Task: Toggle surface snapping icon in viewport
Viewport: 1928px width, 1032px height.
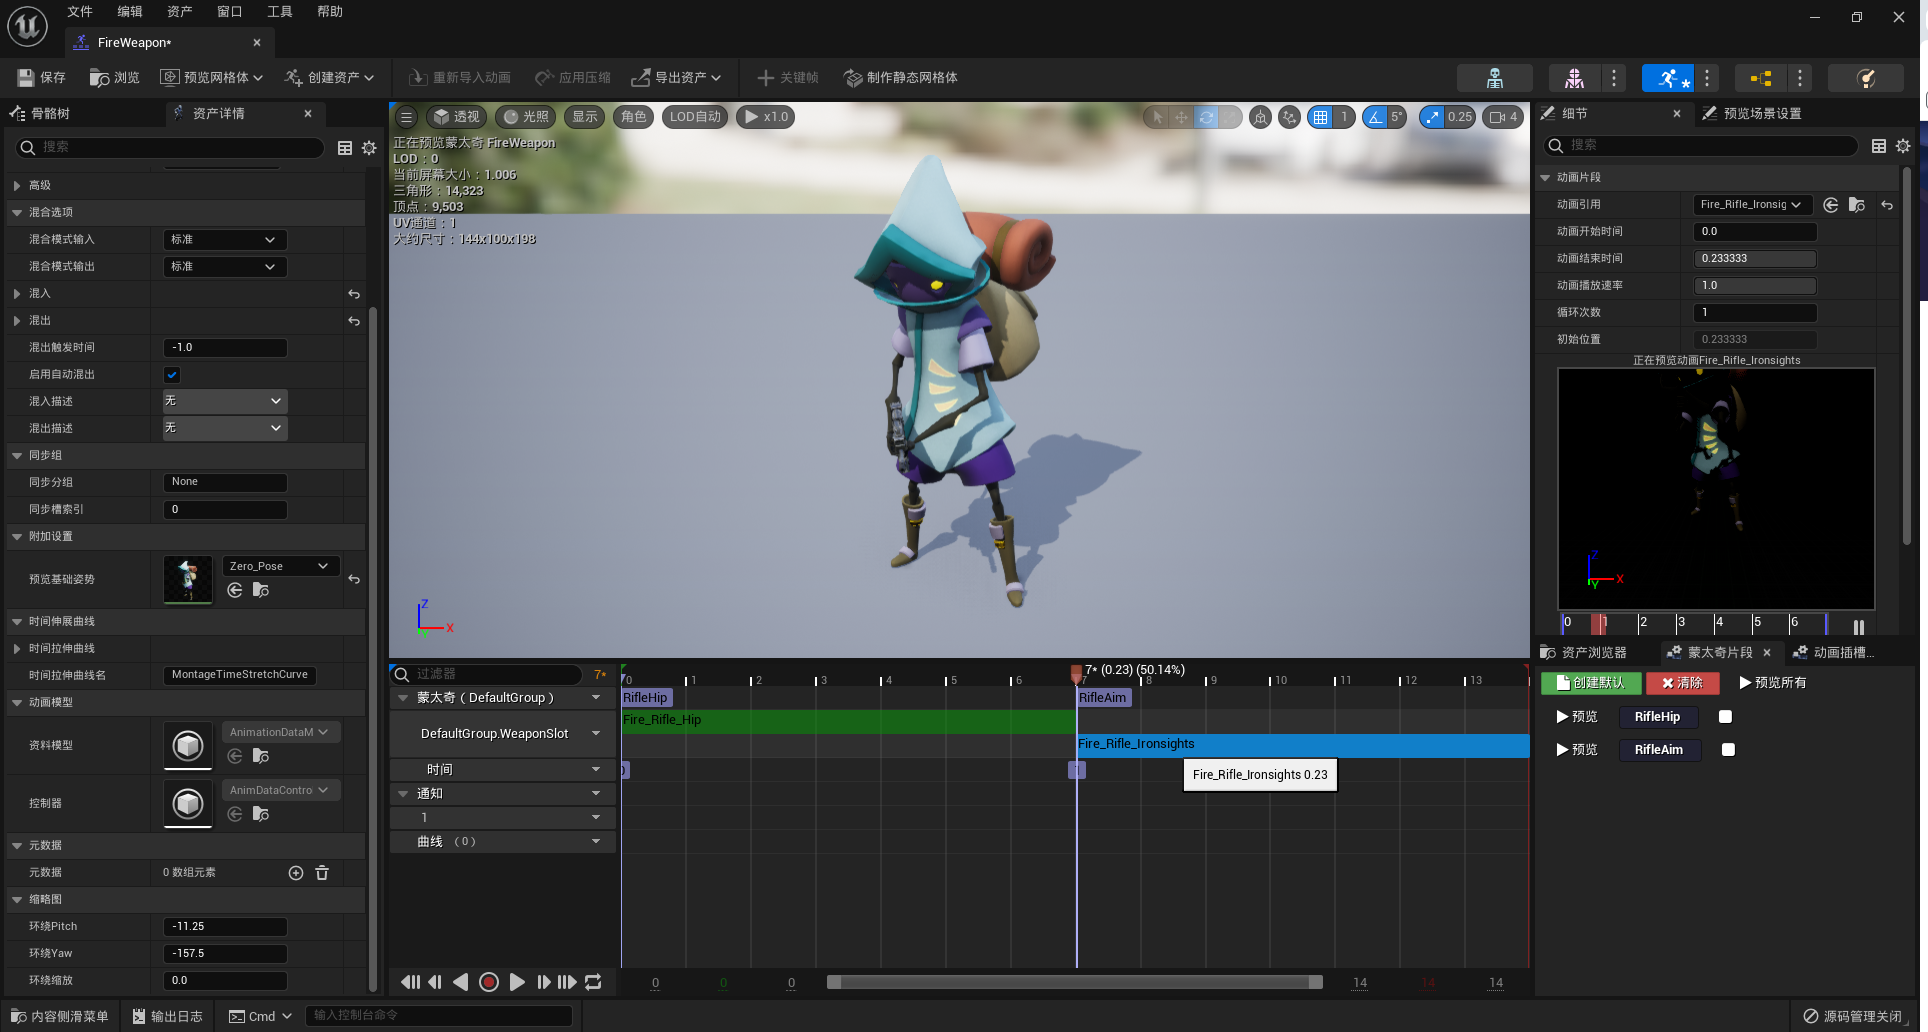Action: tap(1289, 117)
